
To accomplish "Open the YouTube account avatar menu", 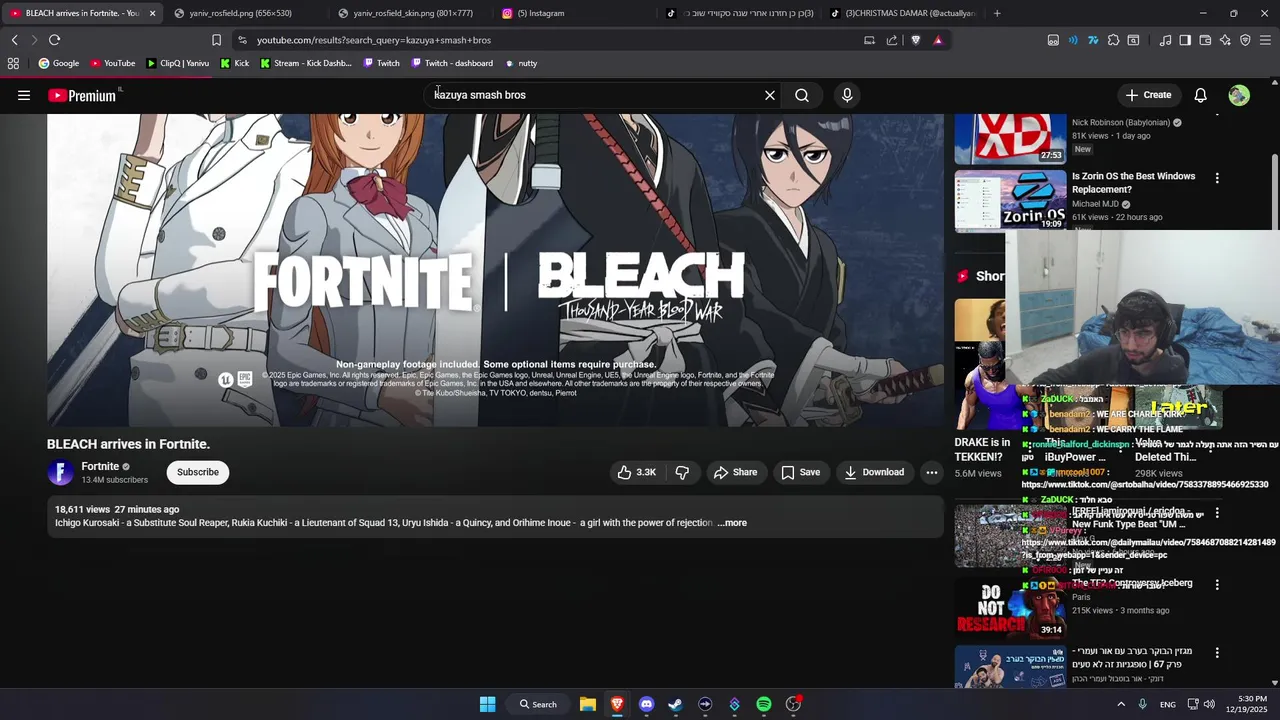I will (x=1239, y=95).
